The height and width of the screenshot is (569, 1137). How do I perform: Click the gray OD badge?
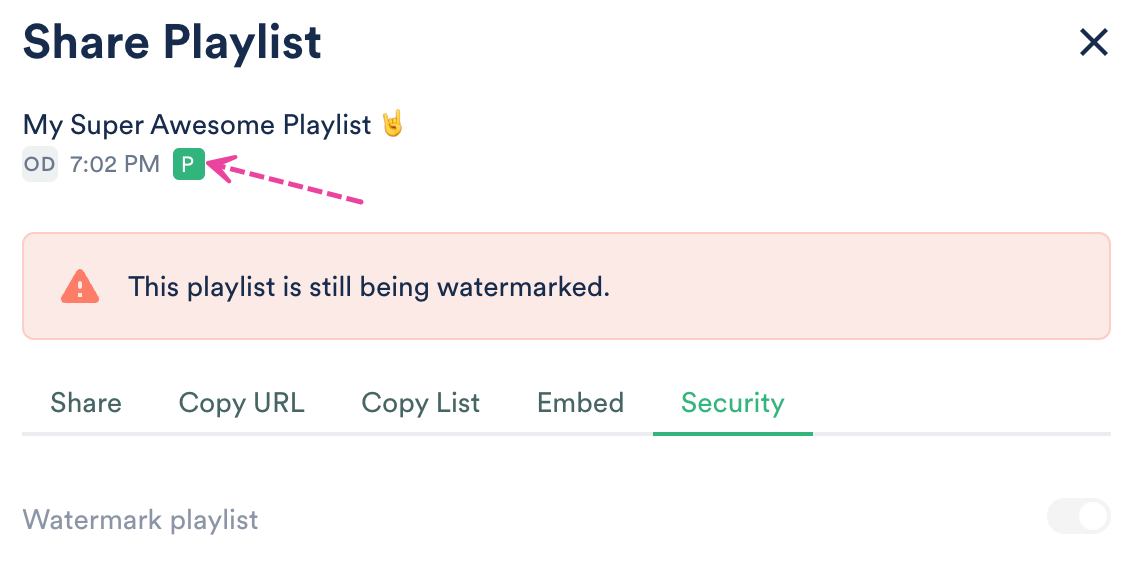tap(40, 164)
